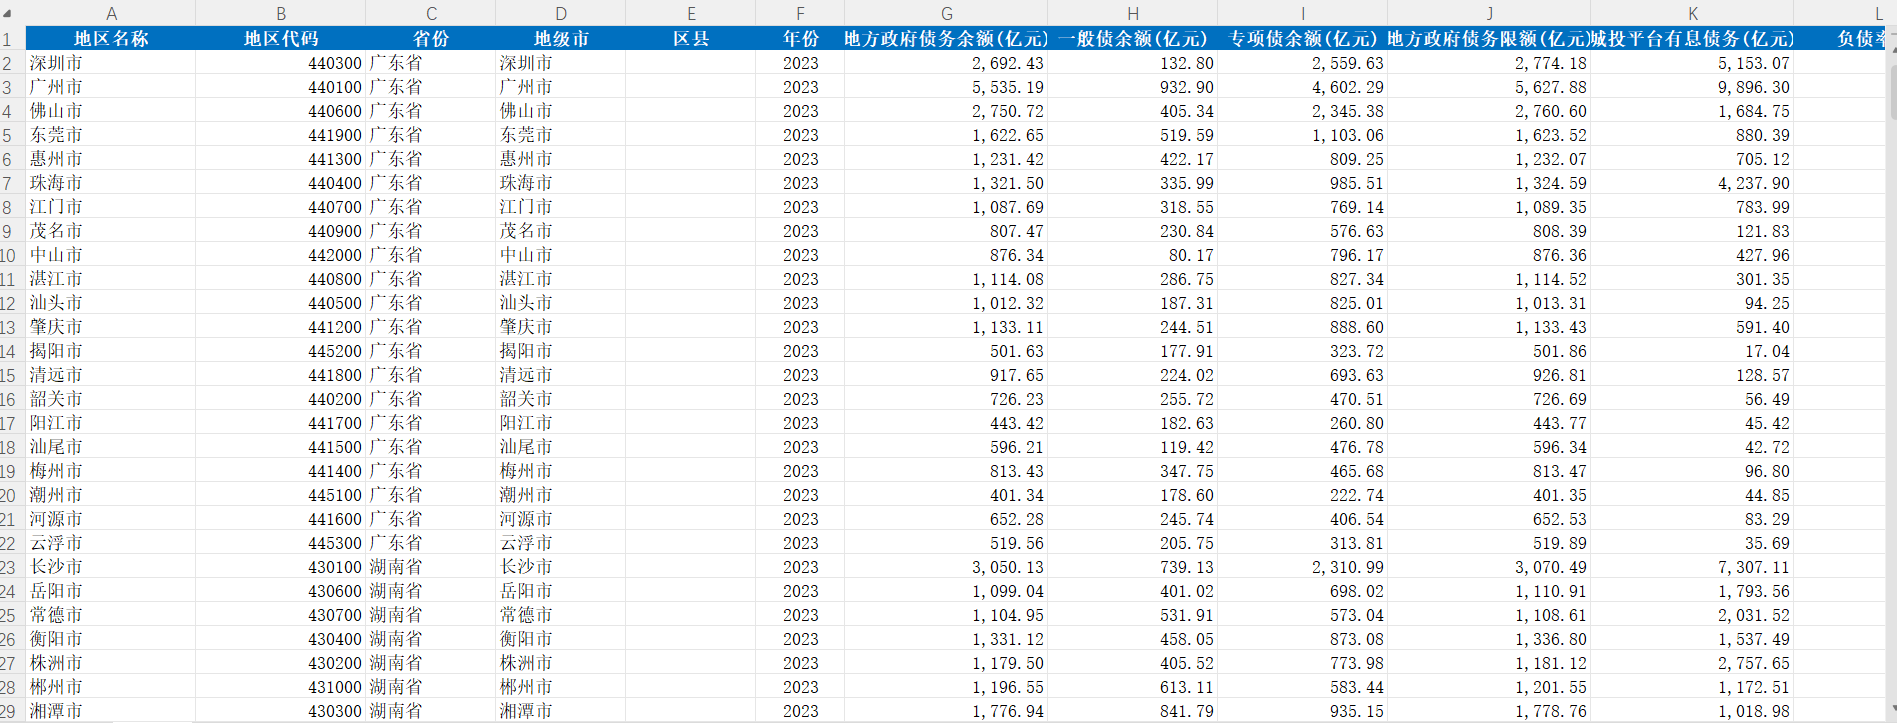Click the 地区名称 header cell

(111, 39)
